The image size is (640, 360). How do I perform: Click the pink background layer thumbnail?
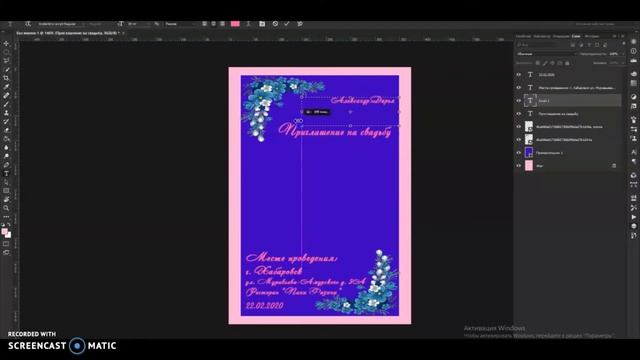click(x=529, y=165)
